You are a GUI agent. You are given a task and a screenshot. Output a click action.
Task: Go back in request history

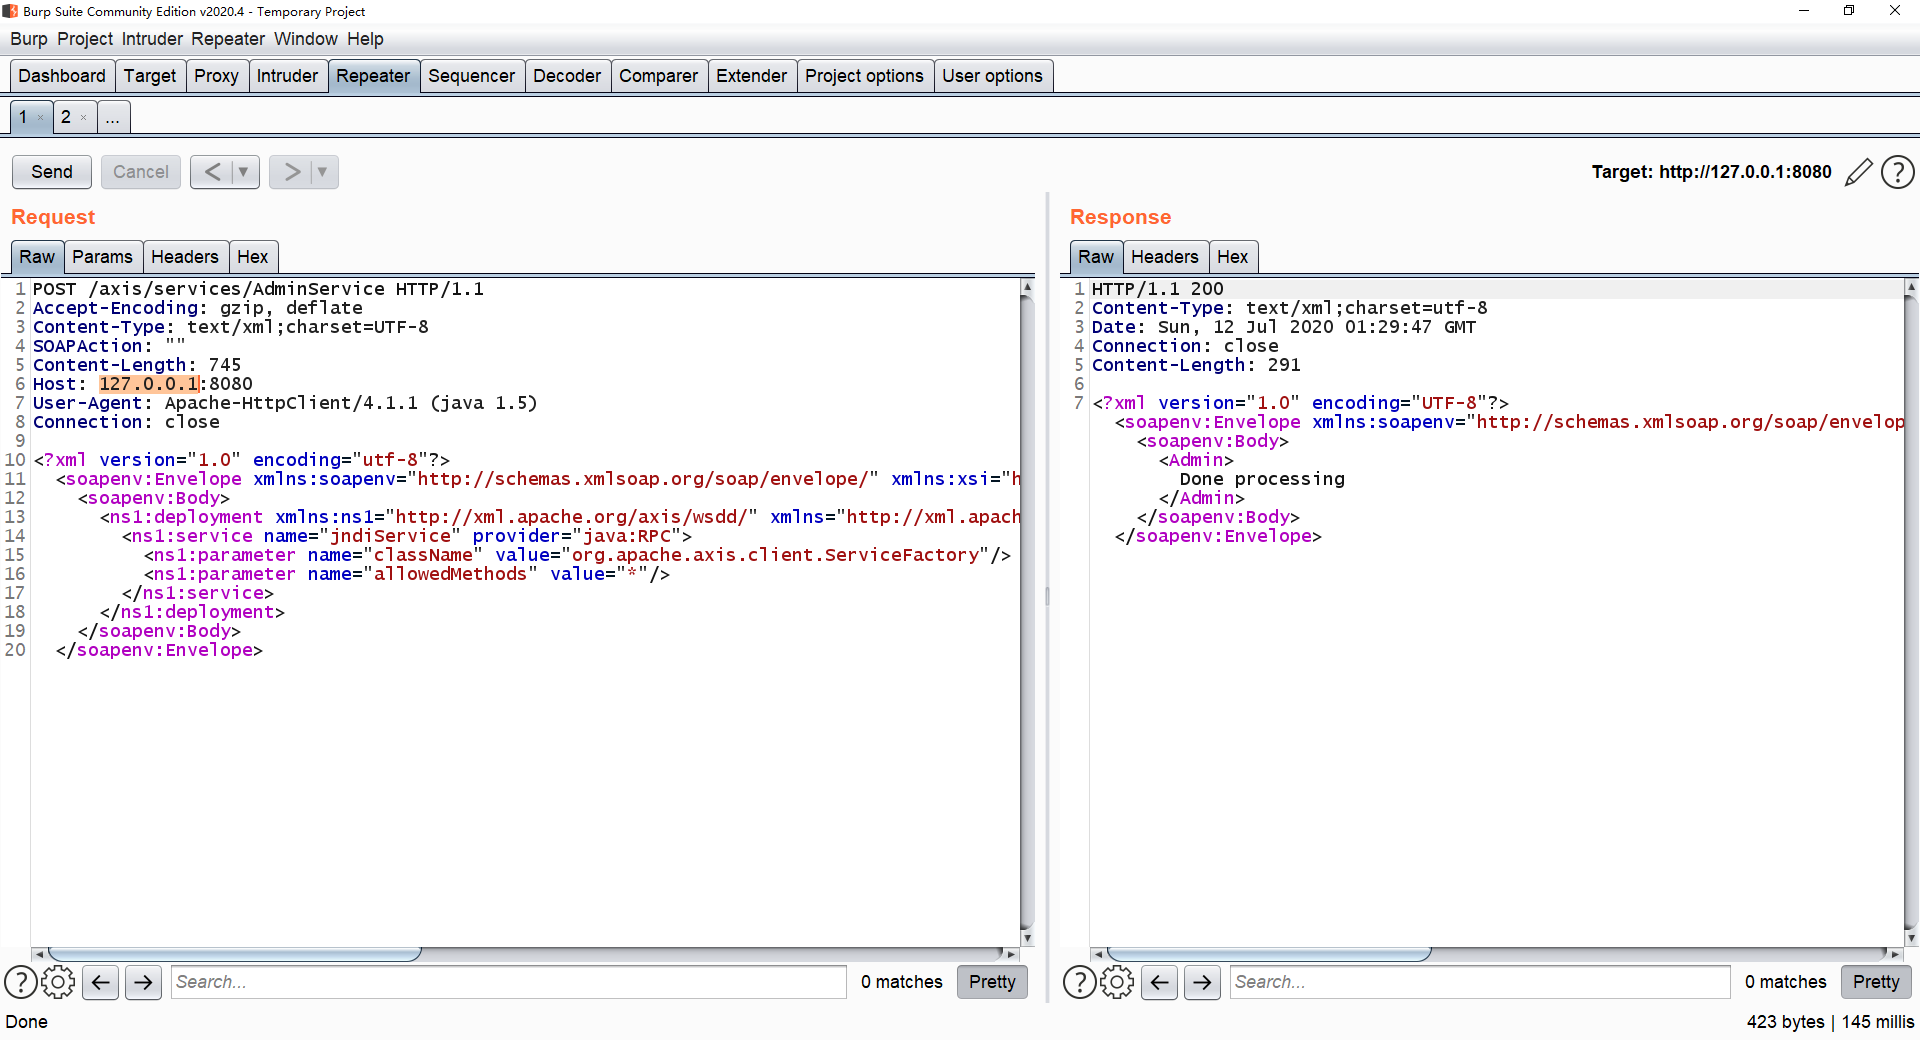pos(212,172)
